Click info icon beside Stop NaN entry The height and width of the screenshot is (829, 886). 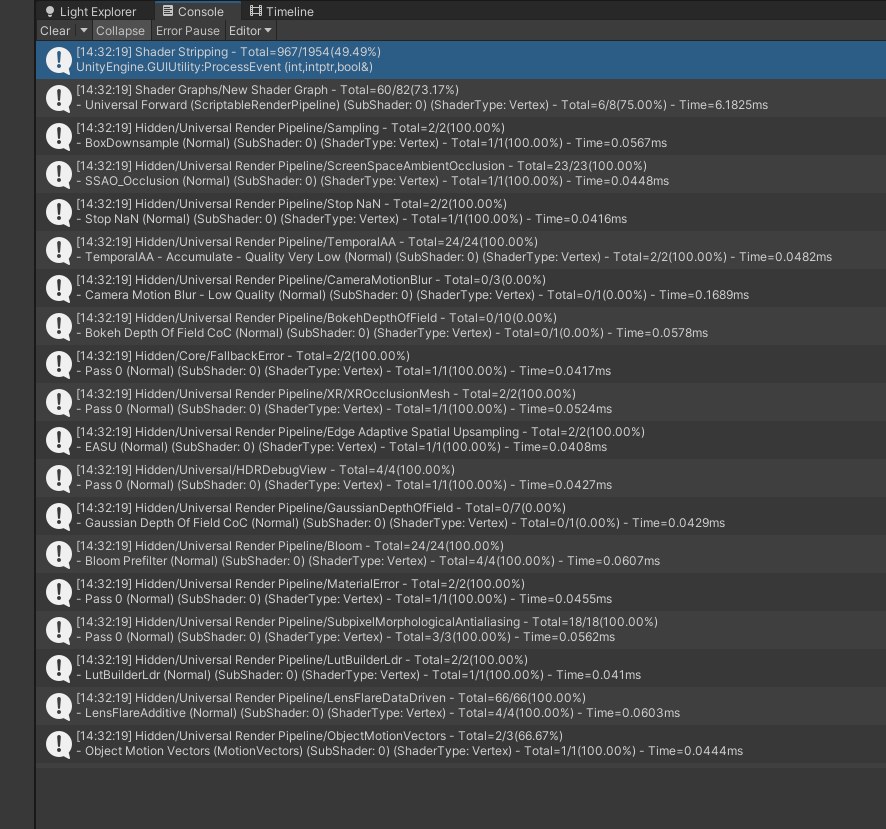59,211
